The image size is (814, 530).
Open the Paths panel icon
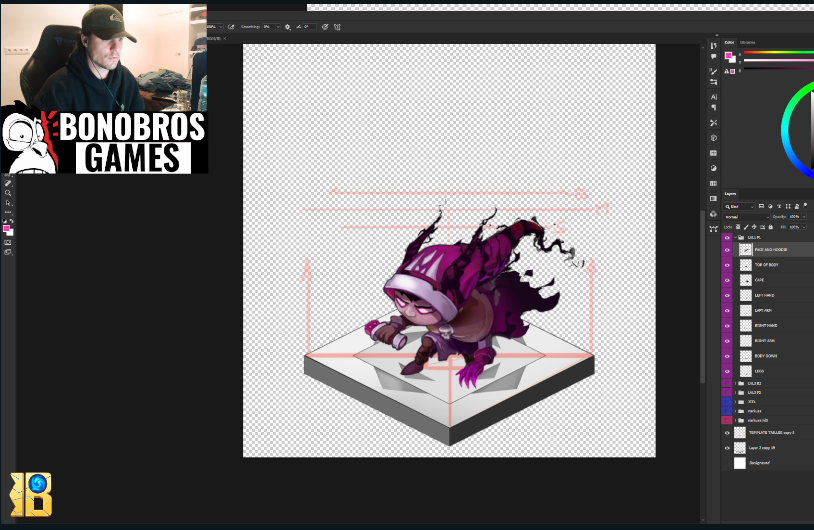713,228
